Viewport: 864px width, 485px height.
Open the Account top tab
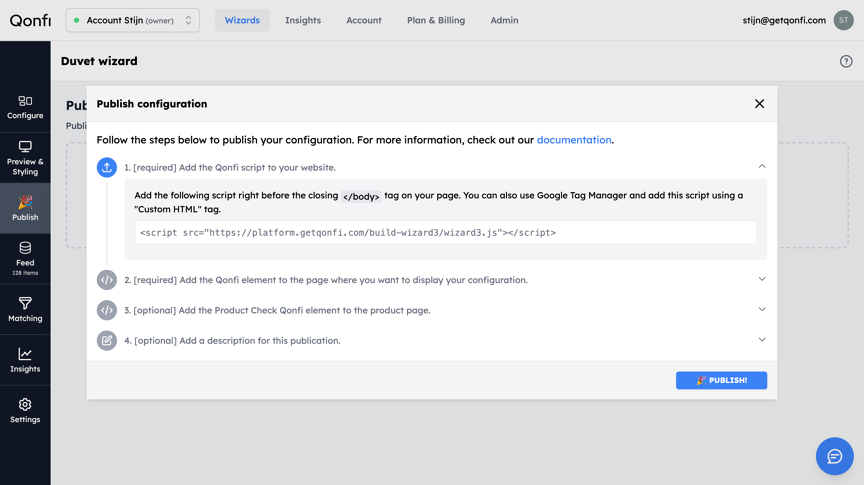pos(364,20)
